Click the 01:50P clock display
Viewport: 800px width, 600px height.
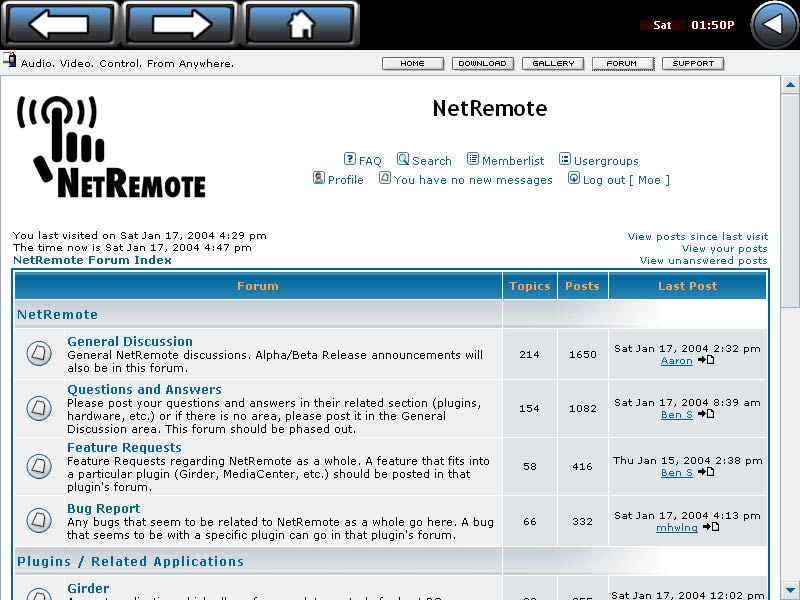(713, 25)
